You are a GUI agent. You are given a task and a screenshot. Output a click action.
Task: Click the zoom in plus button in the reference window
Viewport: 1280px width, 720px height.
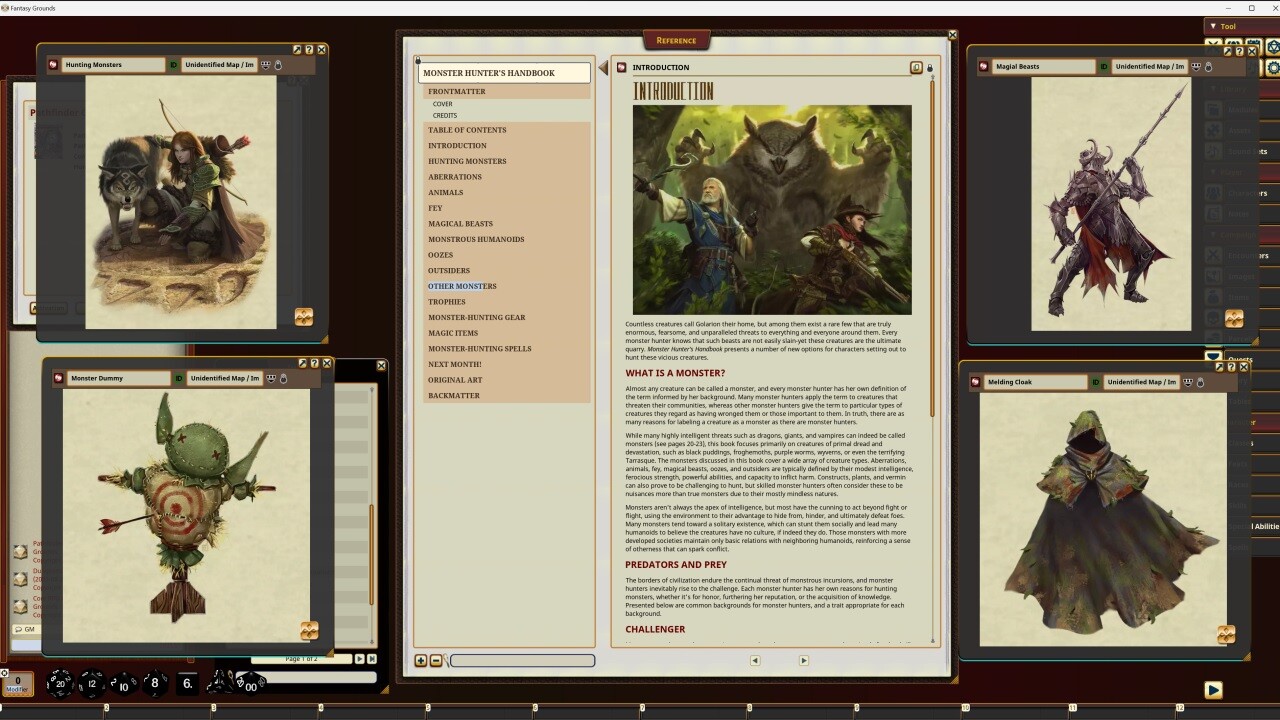click(x=421, y=660)
